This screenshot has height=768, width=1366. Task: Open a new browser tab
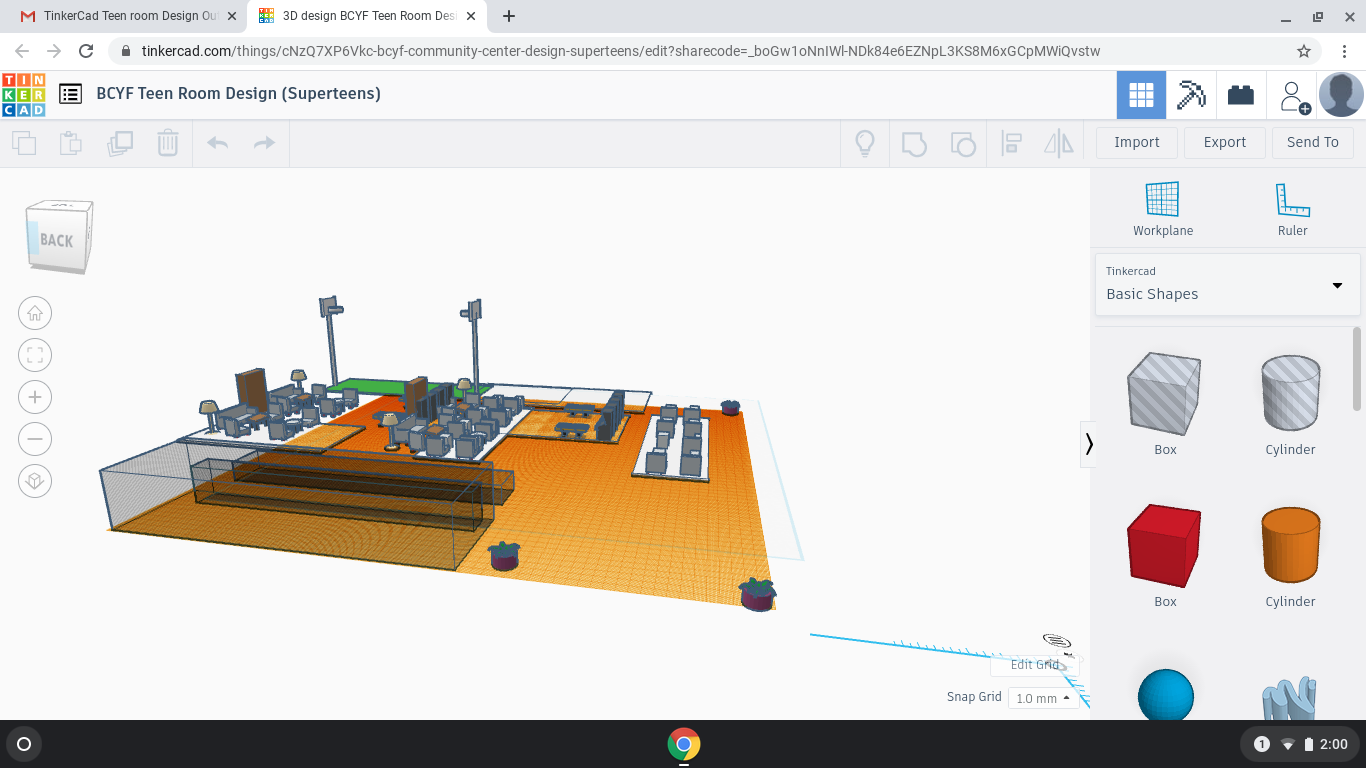pyautogui.click(x=509, y=16)
